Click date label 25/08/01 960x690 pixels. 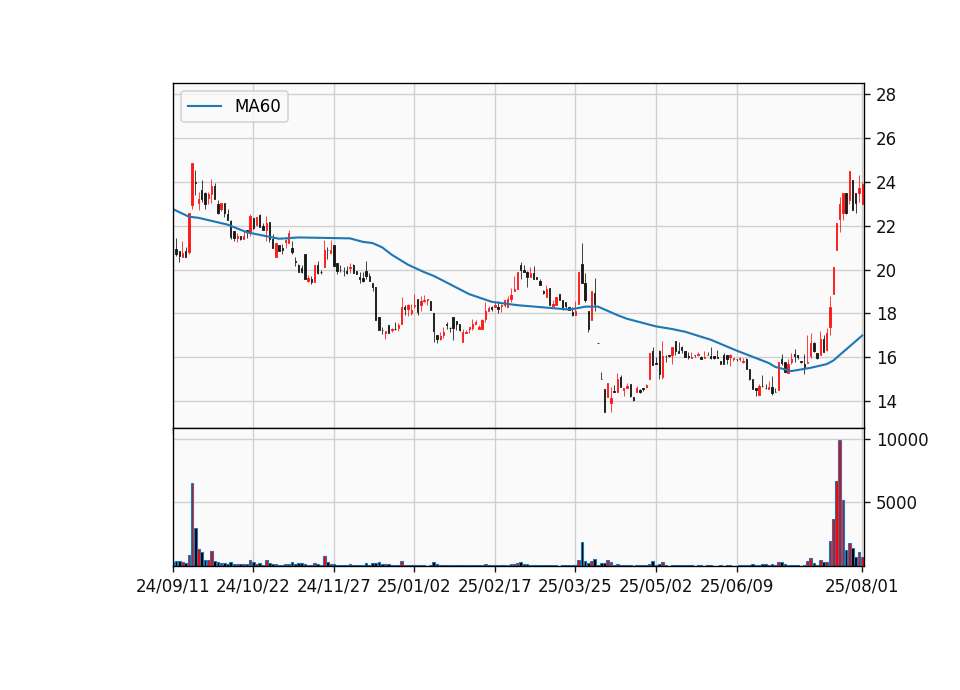(861, 586)
